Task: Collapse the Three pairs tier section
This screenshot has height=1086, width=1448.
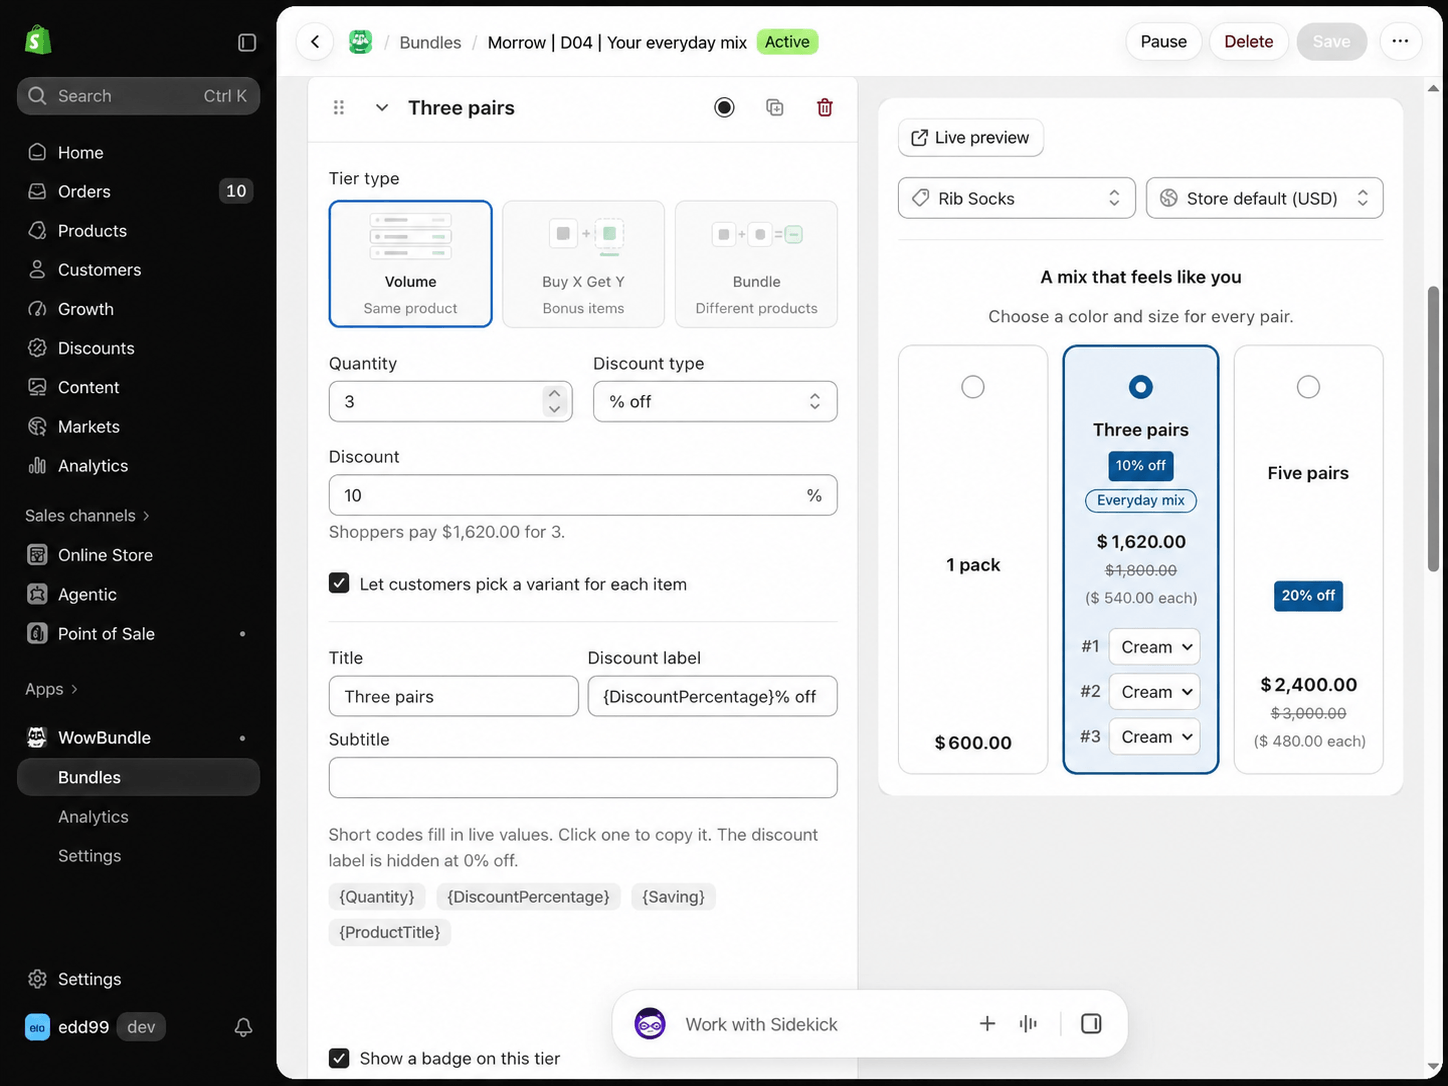Action: [382, 107]
